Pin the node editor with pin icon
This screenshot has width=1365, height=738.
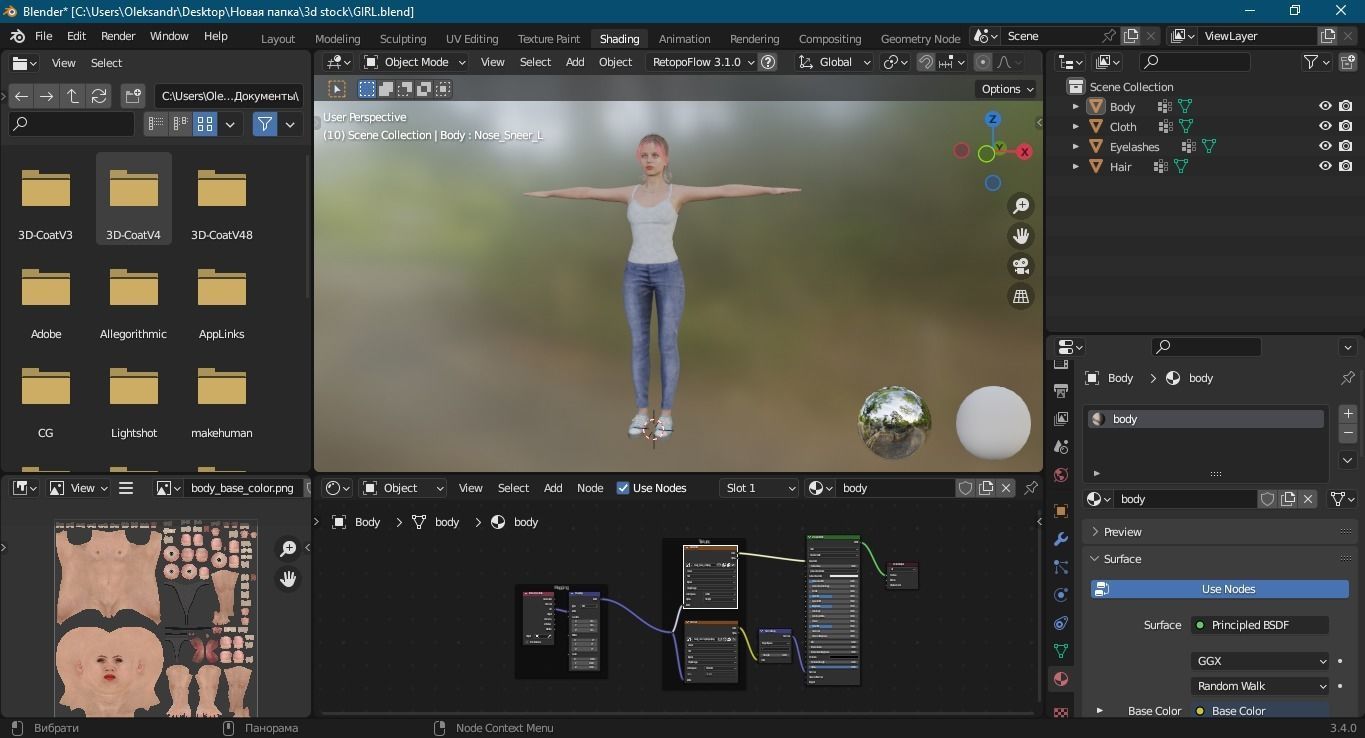[1031, 488]
